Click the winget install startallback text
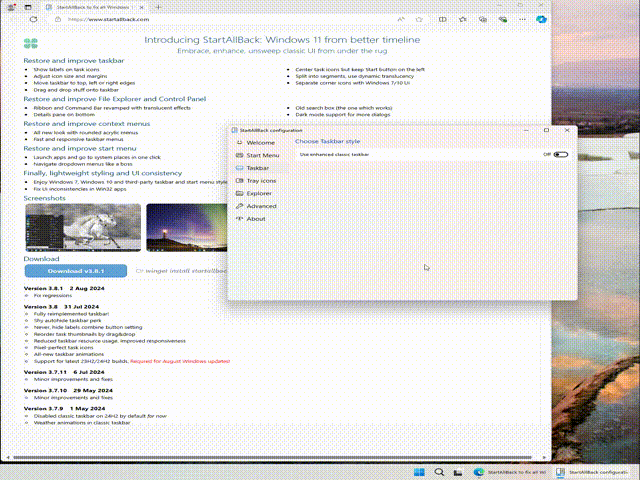 click(185, 271)
